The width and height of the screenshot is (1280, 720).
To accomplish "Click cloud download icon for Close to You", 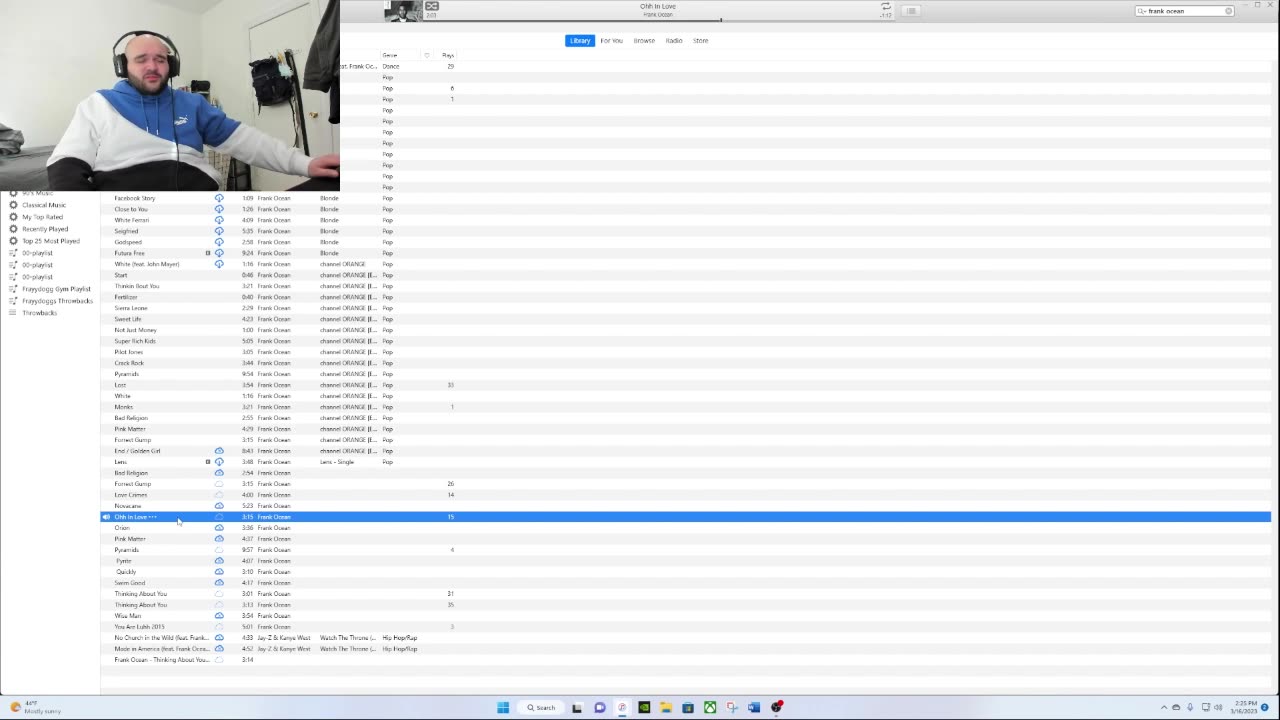I will click(219, 209).
